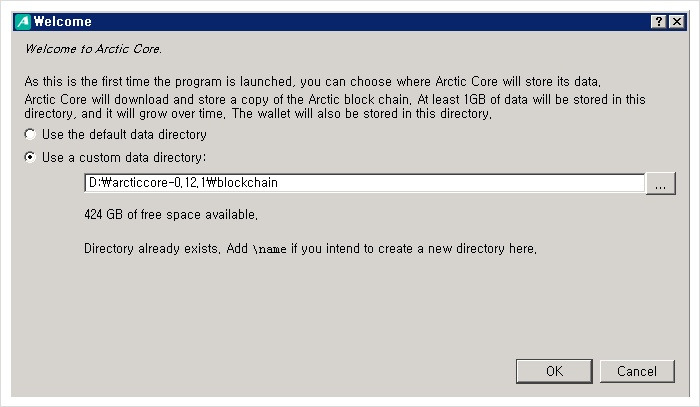Viewport: 700px width, 407px height.
Task: Click the Arctic Core logo icon in title bar
Action: (x=23, y=21)
